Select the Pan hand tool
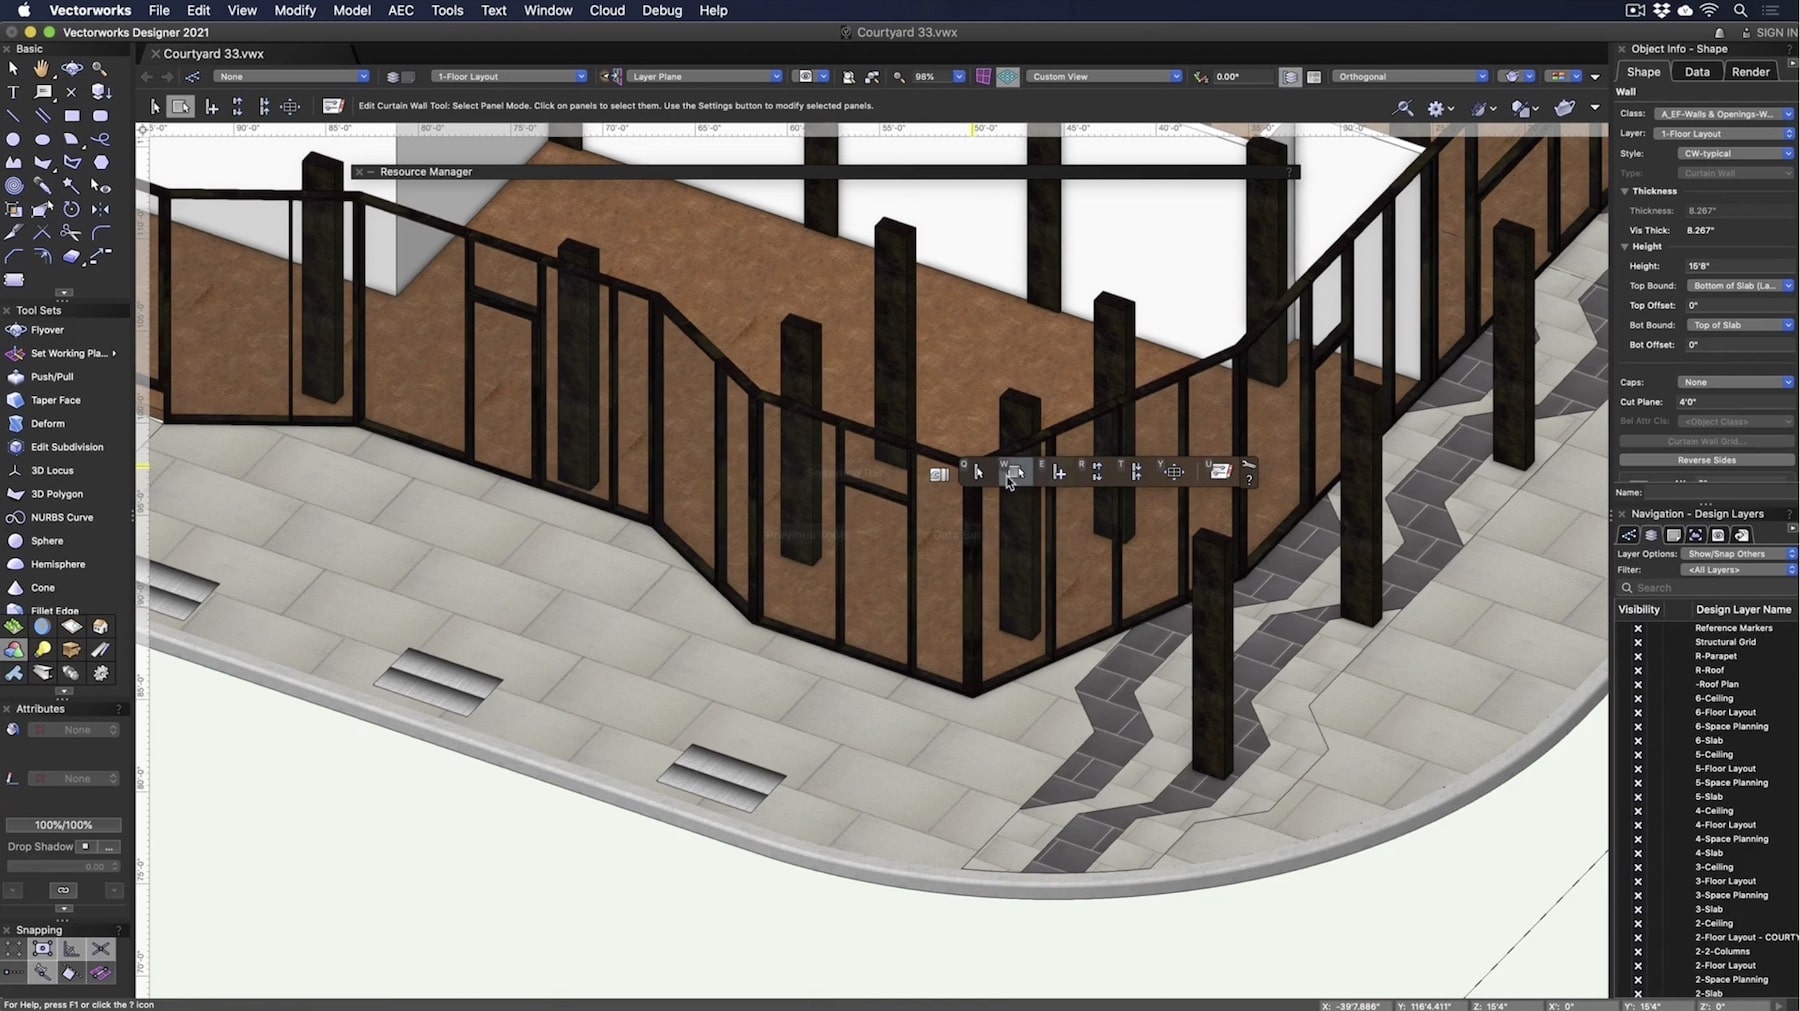 42,69
